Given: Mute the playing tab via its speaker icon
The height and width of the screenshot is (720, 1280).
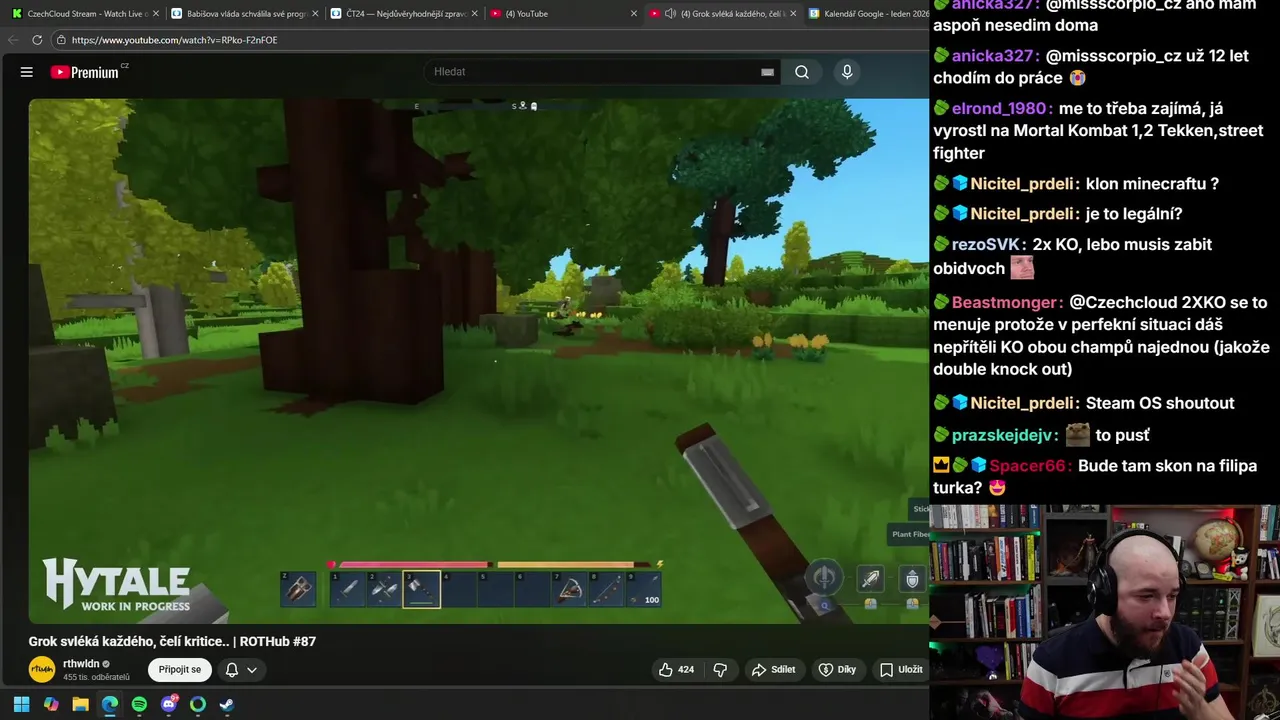Looking at the screenshot, I should tap(670, 14).
